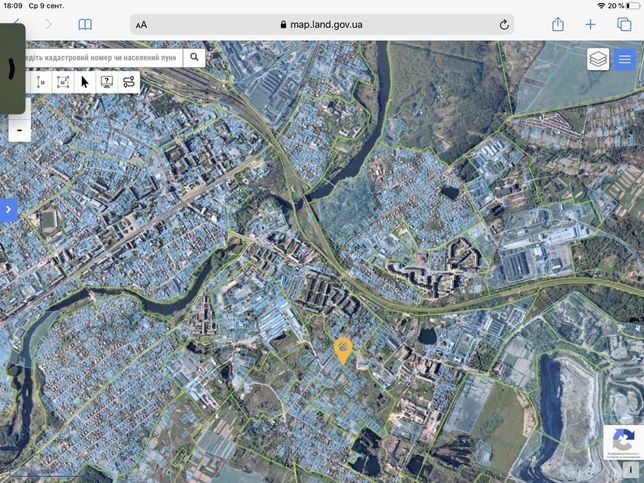
Task: Zoom out with the minus button
Action: (x=20, y=130)
